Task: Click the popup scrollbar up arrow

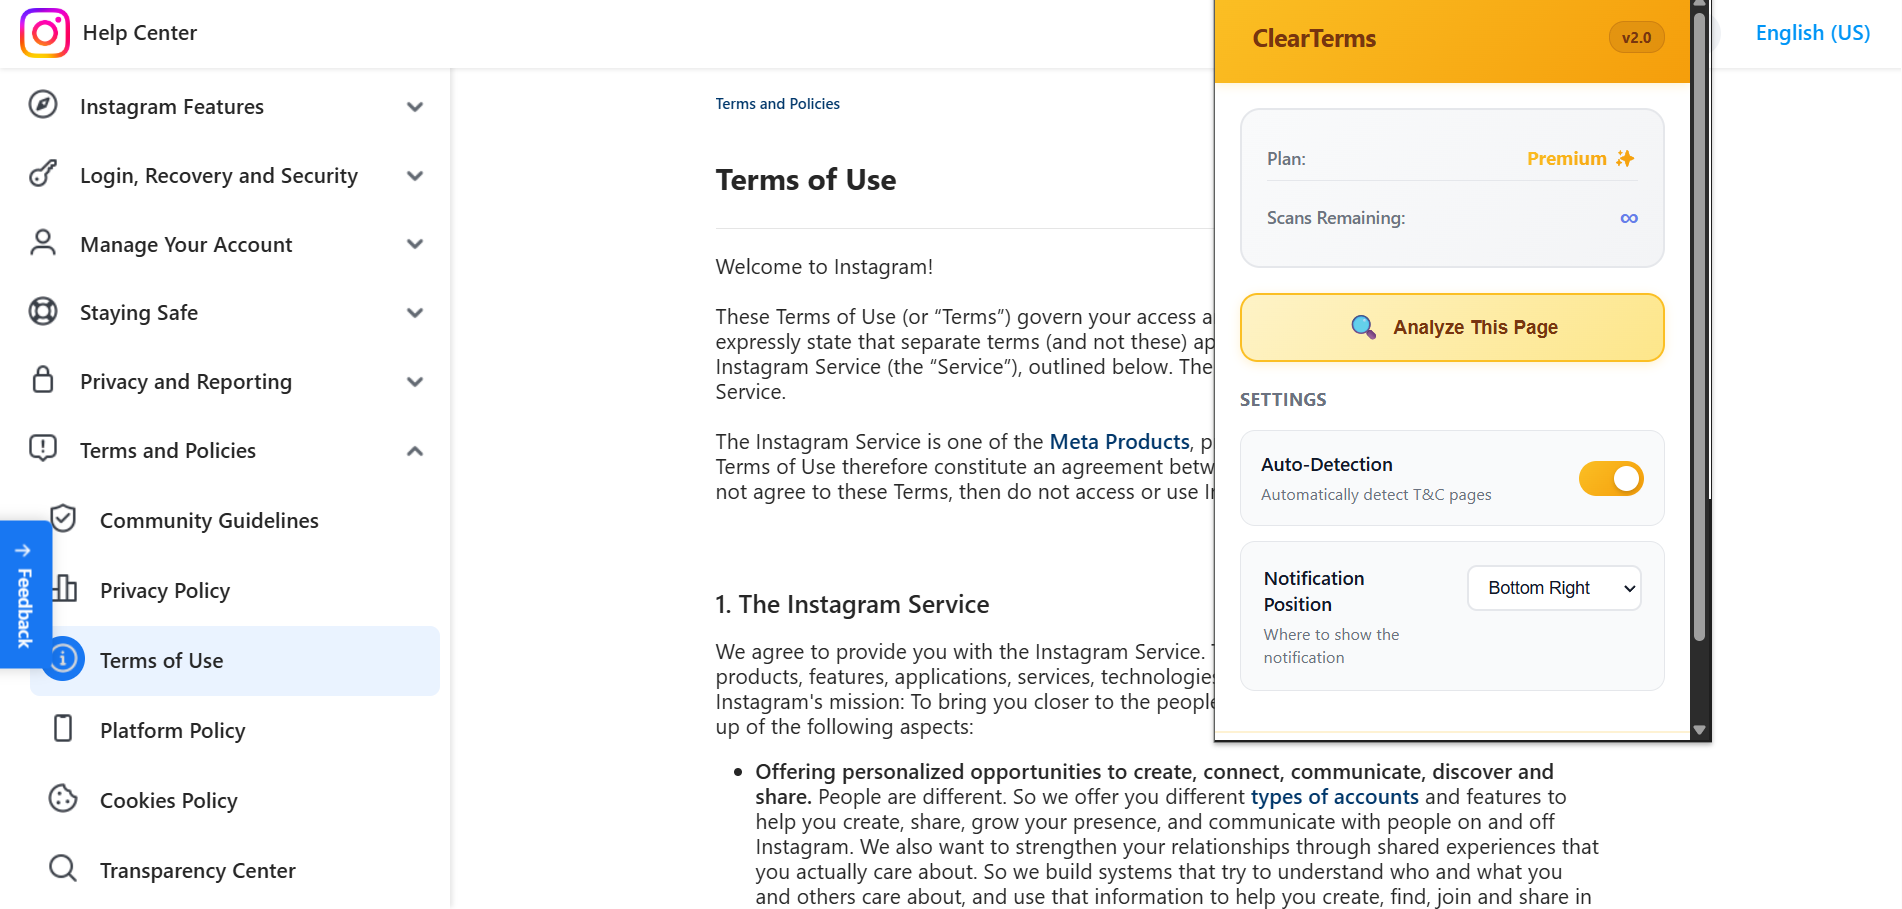Action: click(1699, 5)
